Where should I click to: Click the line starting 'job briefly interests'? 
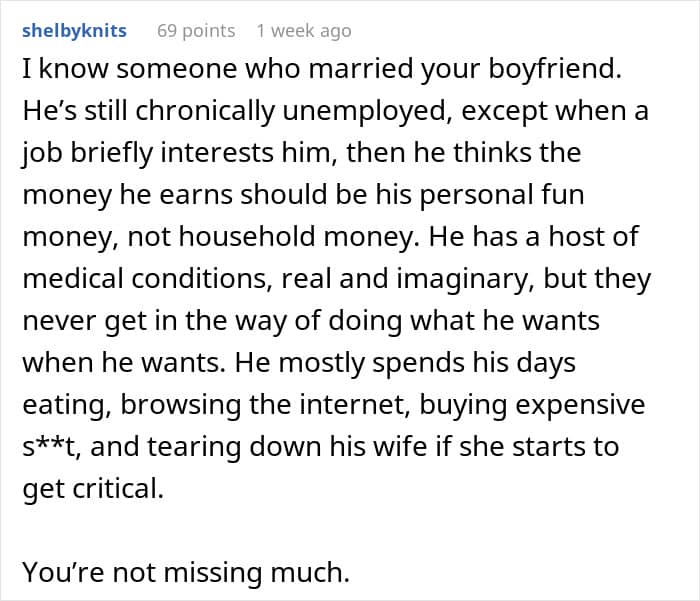click(302, 153)
